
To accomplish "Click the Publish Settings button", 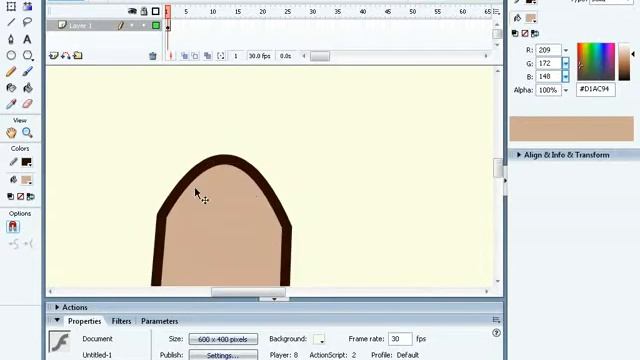I will [x=223, y=355].
